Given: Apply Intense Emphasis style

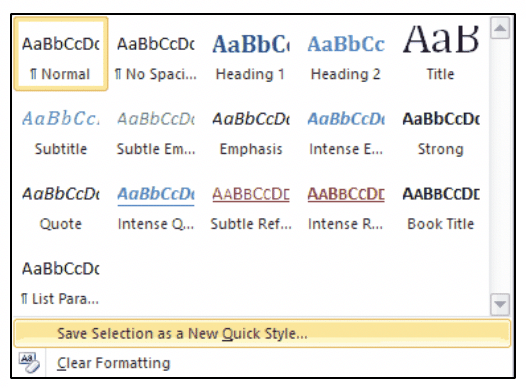Looking at the screenshot, I should click(346, 129).
